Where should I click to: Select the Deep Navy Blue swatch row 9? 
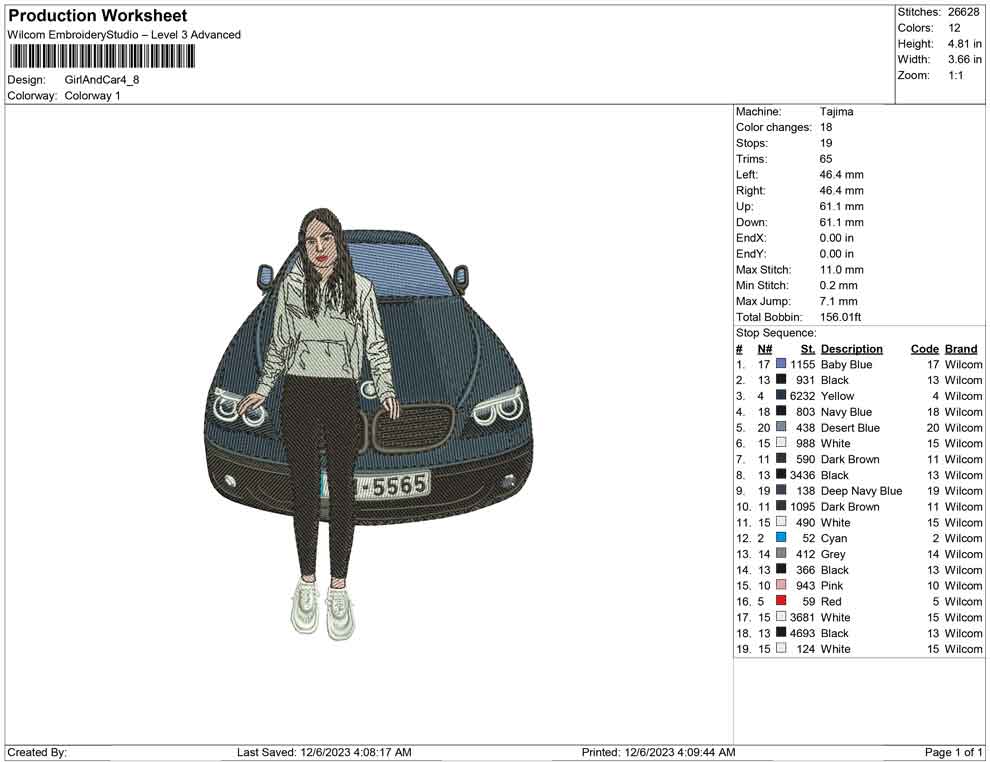pyautogui.click(x=779, y=491)
